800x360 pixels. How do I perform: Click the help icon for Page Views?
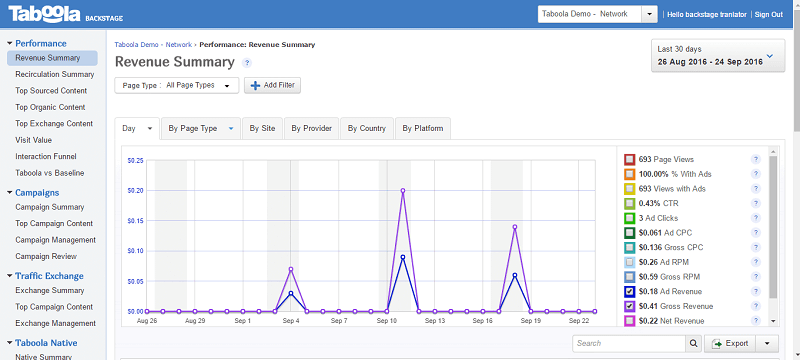tap(756, 160)
